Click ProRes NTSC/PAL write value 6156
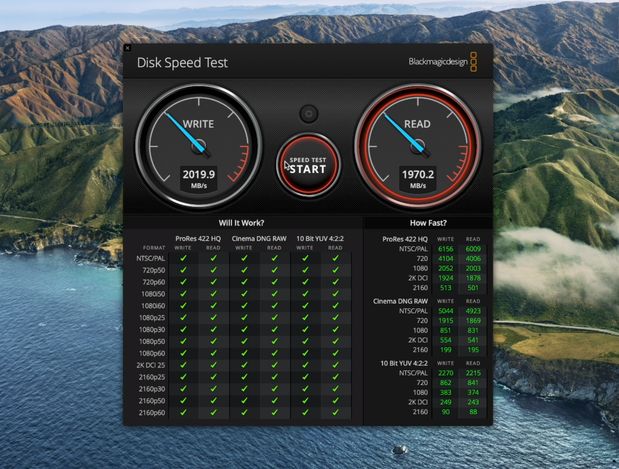 coord(446,249)
